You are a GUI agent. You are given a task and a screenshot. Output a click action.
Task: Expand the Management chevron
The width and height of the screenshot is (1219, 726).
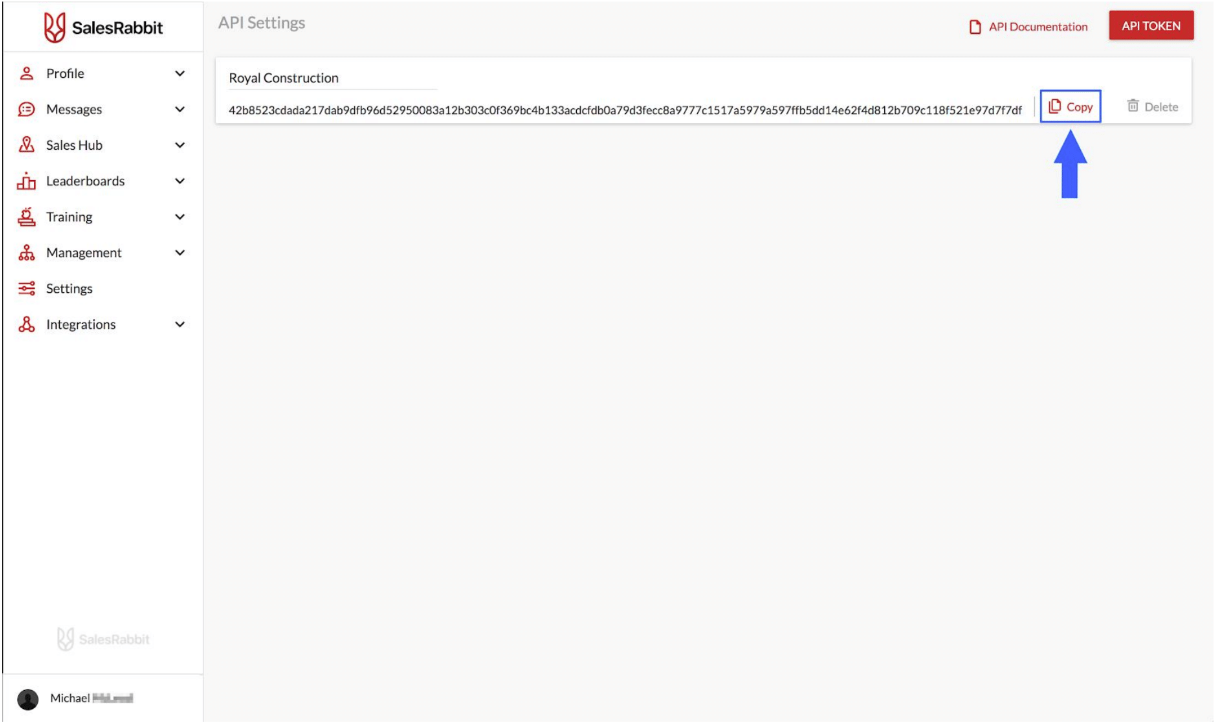(x=180, y=253)
